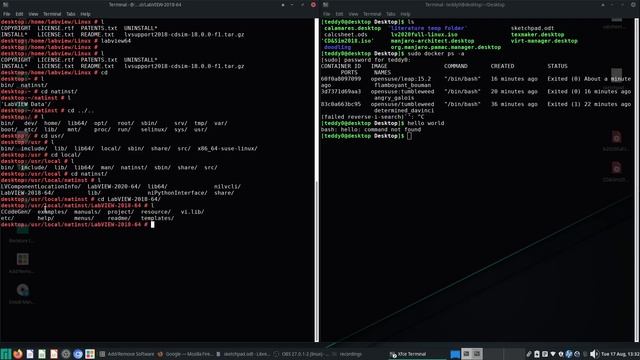Image resolution: width=640 pixels, height=360 pixels.
Task: Open View menu in left terminal window
Action: coord(33,14)
